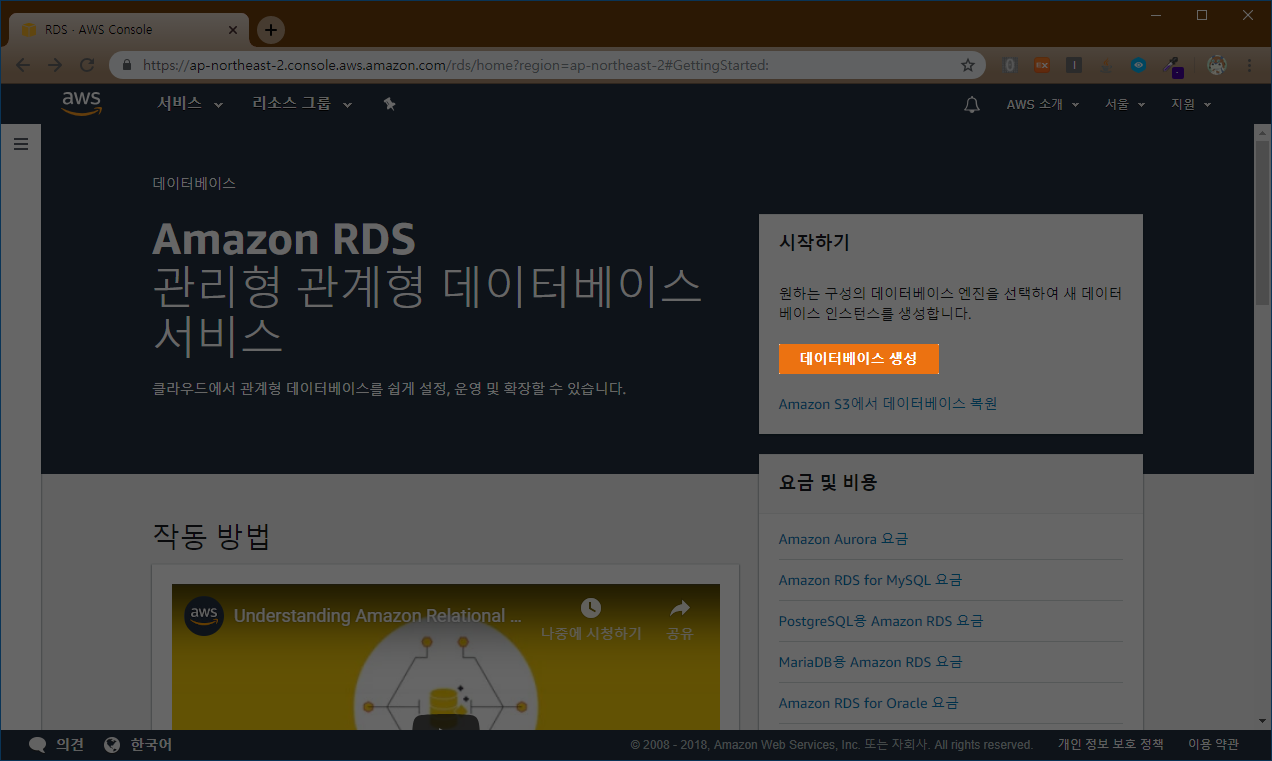Click the globe language icon
The height and width of the screenshot is (761, 1272).
tap(112, 745)
